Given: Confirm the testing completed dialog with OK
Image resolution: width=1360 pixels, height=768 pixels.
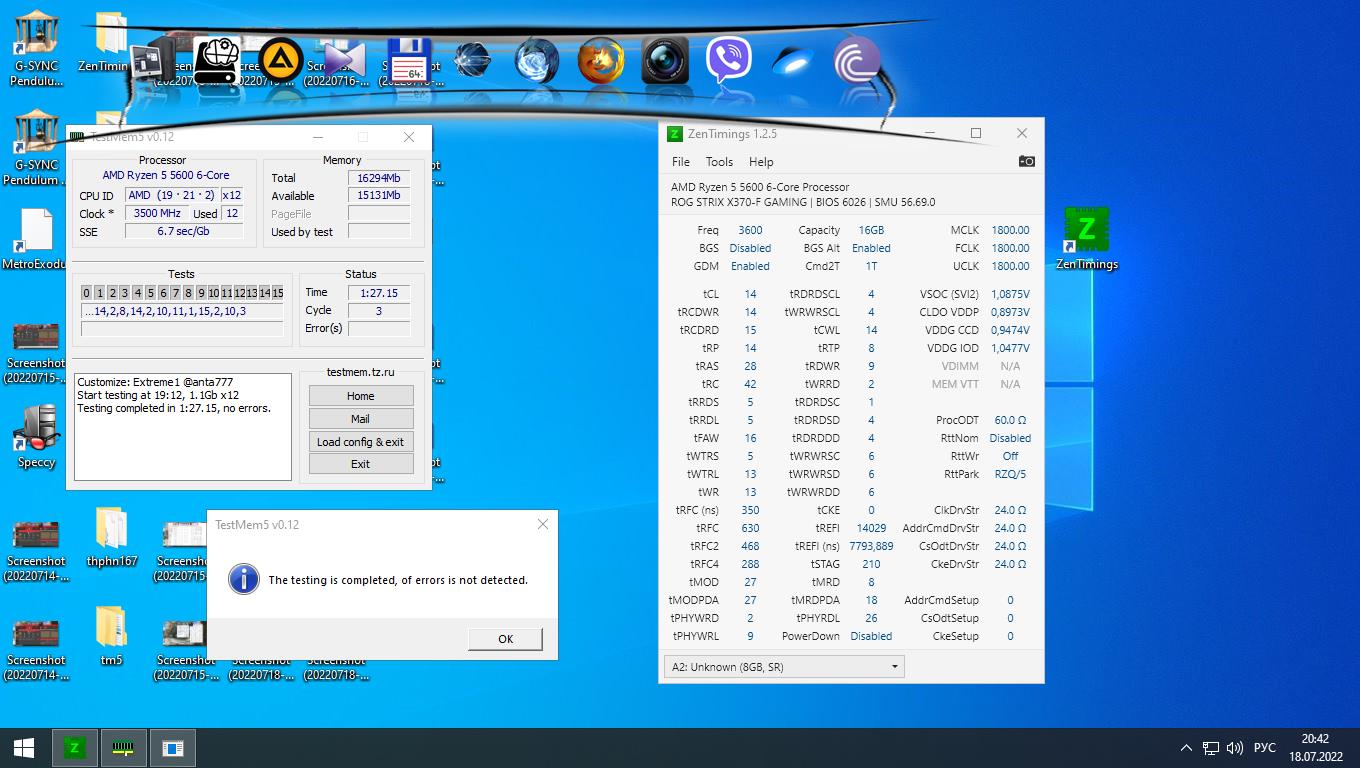Looking at the screenshot, I should click(505, 639).
